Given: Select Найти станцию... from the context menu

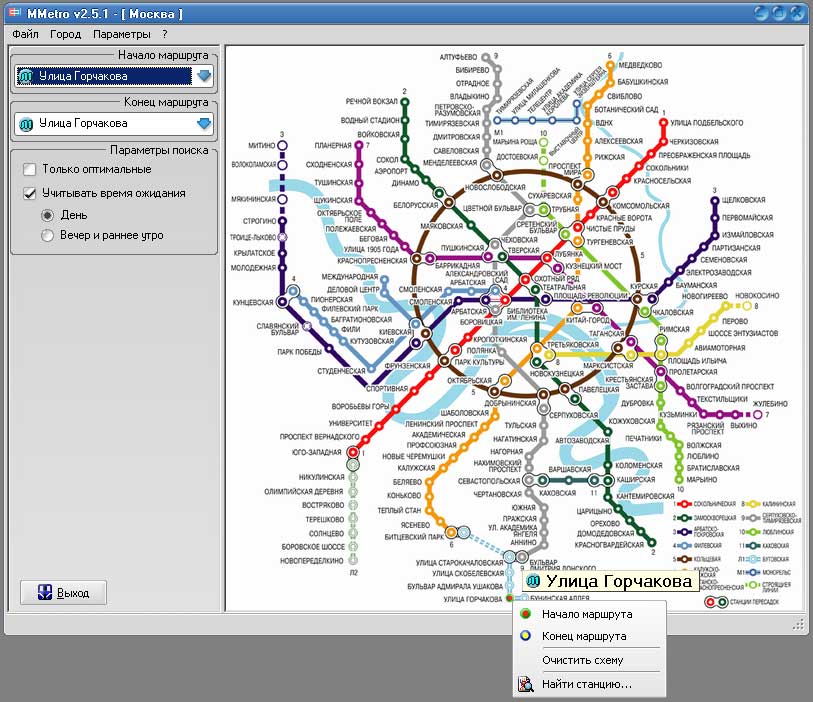Looking at the screenshot, I should click(589, 684).
